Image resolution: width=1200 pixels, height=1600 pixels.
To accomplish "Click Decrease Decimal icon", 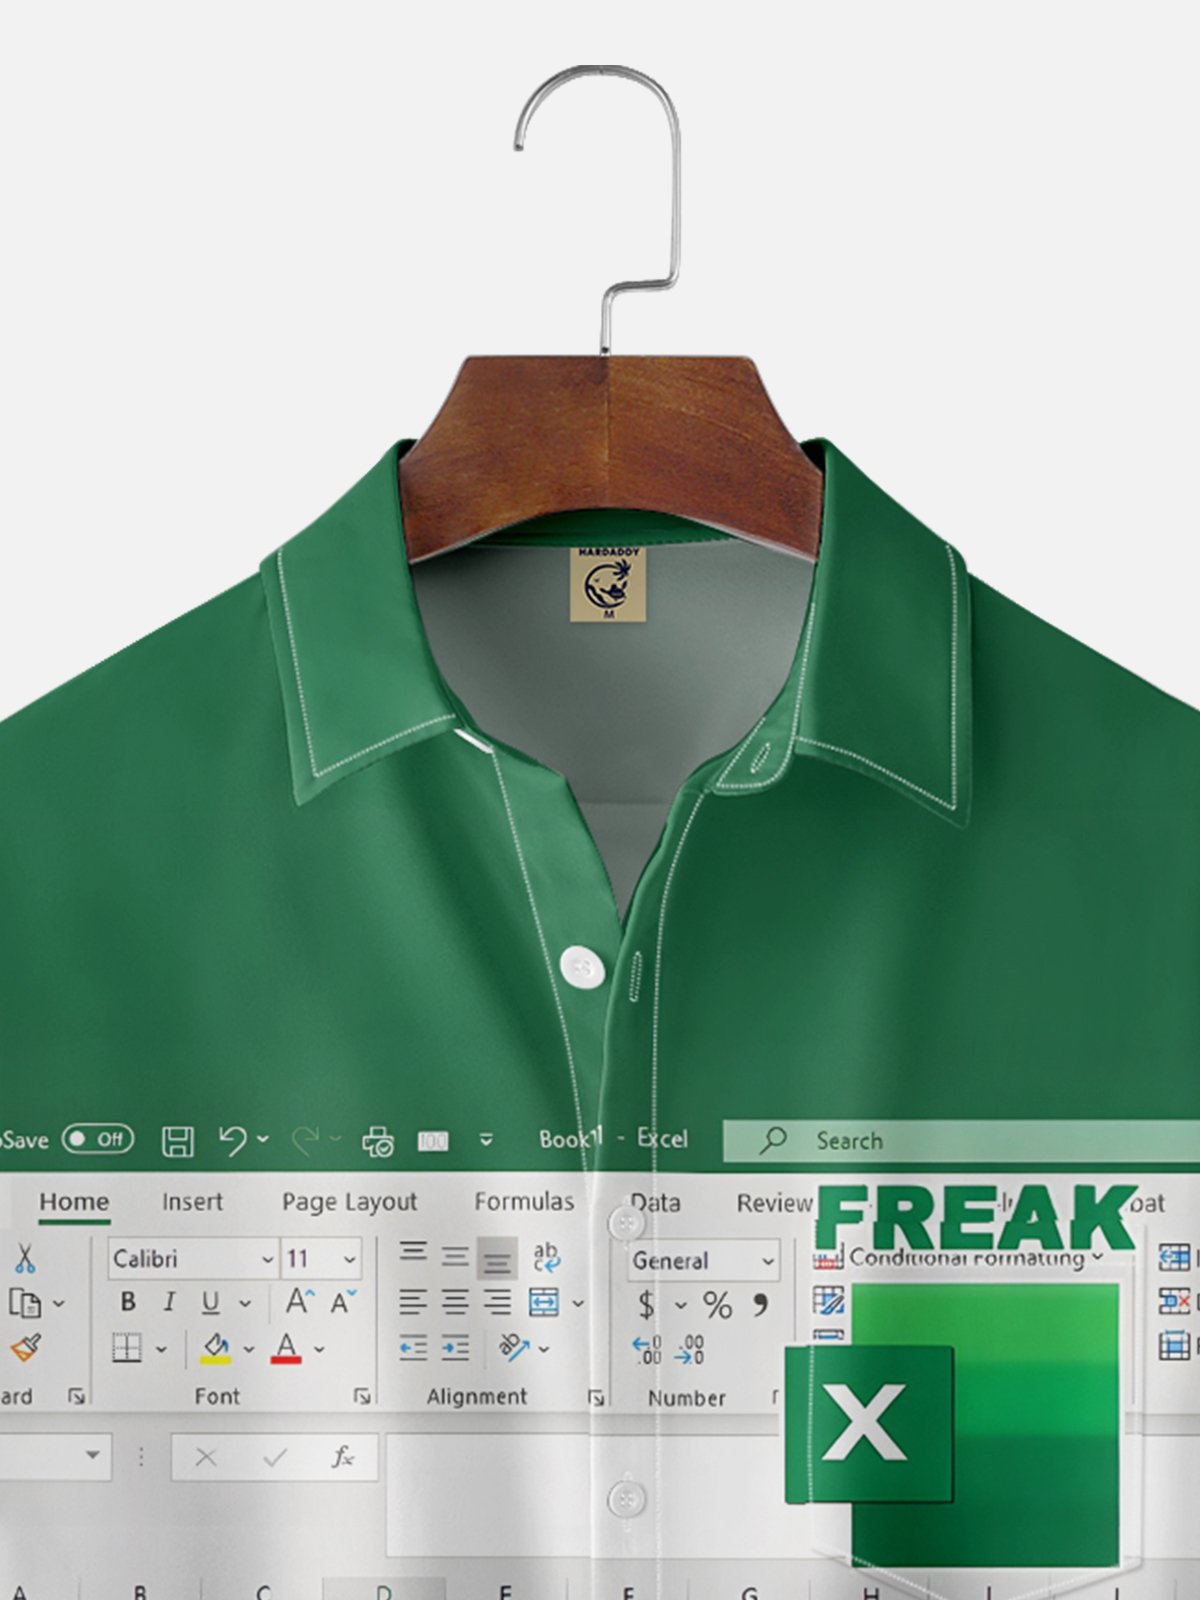I will pos(689,1350).
